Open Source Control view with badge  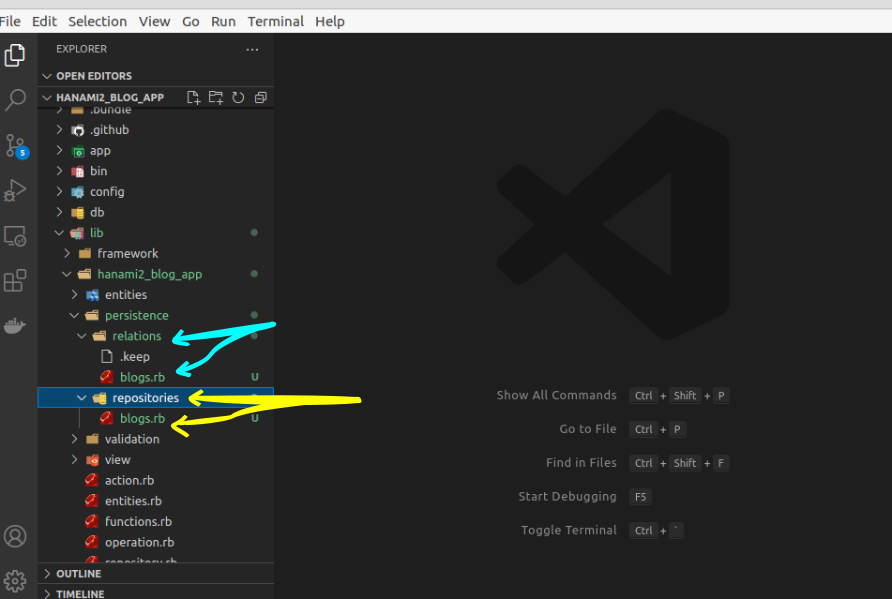coord(16,146)
